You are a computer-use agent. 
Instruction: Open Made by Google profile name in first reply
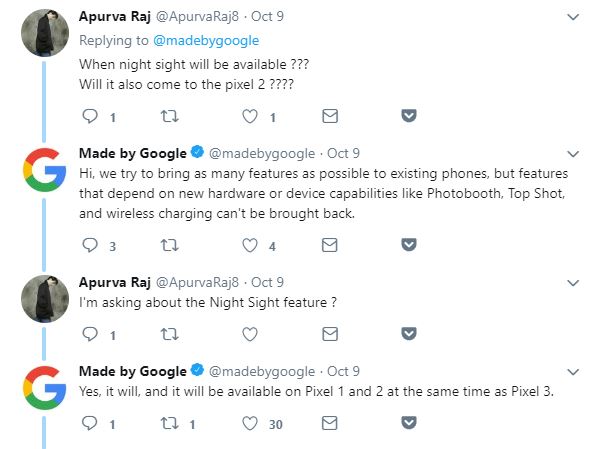coord(132,153)
